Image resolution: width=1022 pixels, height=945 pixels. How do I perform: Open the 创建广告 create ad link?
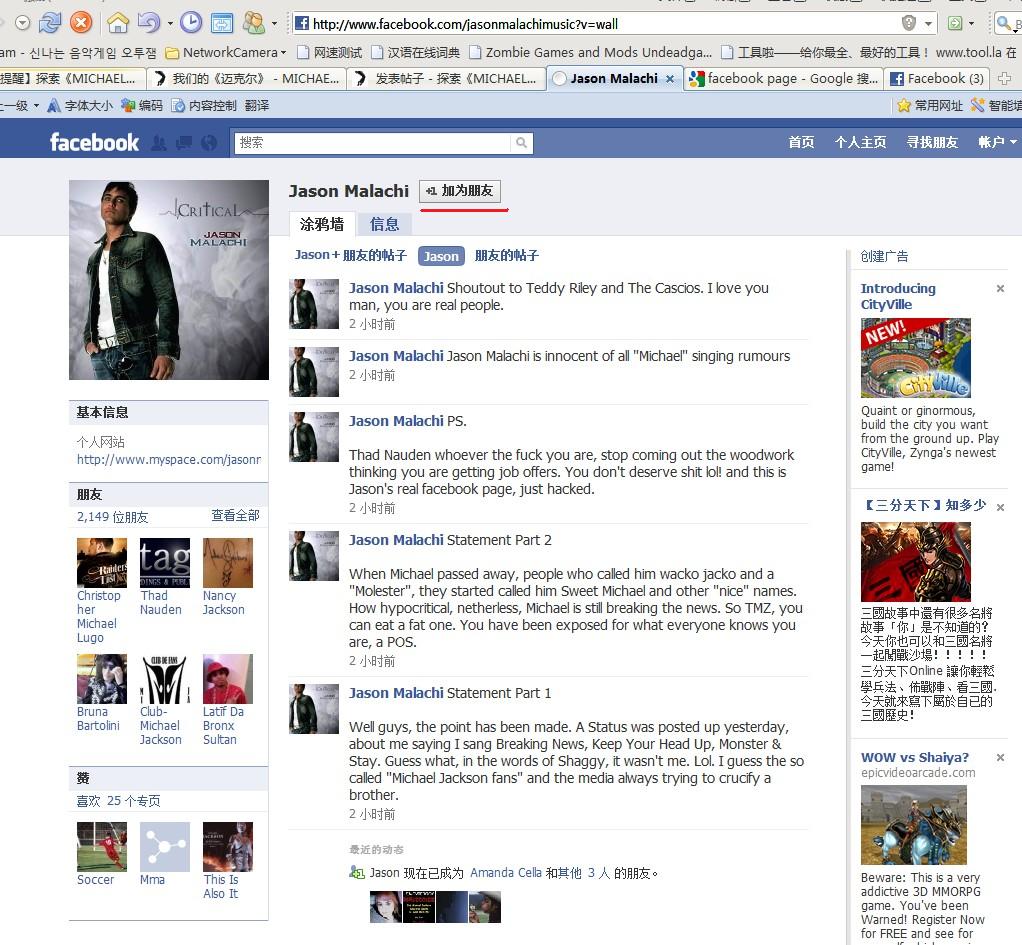point(884,256)
